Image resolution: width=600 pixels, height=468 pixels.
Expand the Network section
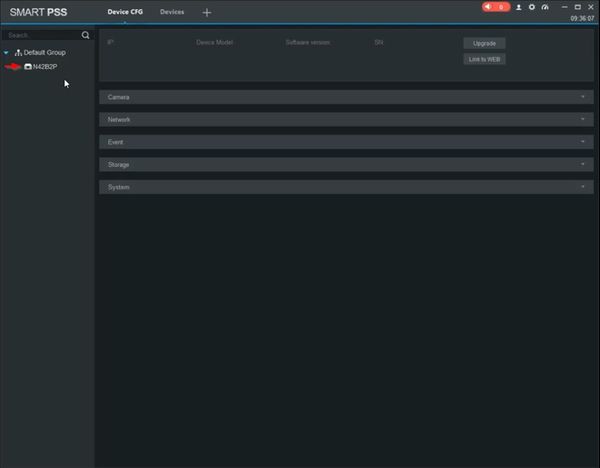pyautogui.click(x=346, y=119)
